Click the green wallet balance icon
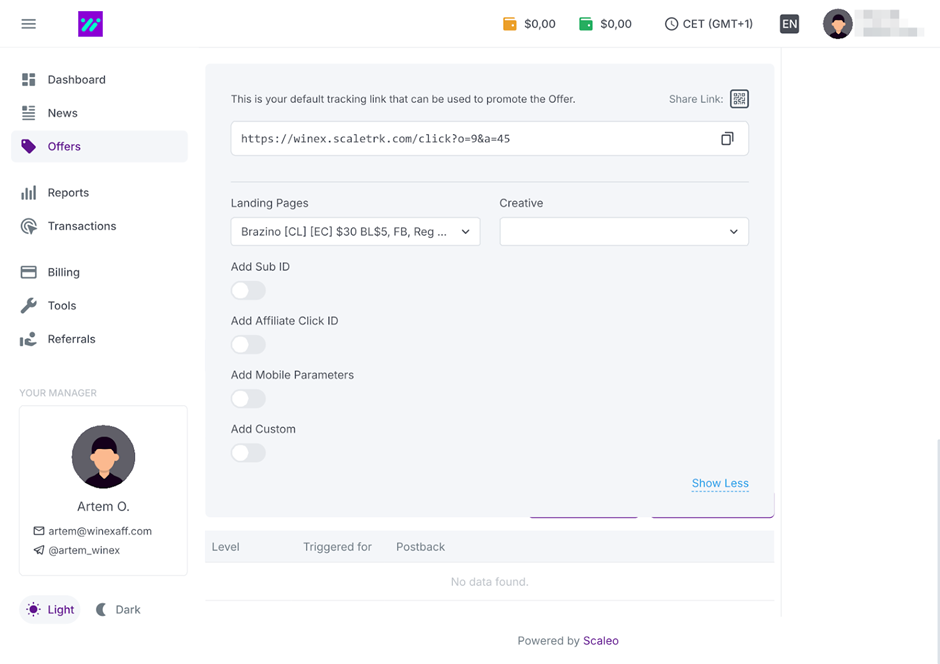The width and height of the screenshot is (940, 664). pos(586,24)
